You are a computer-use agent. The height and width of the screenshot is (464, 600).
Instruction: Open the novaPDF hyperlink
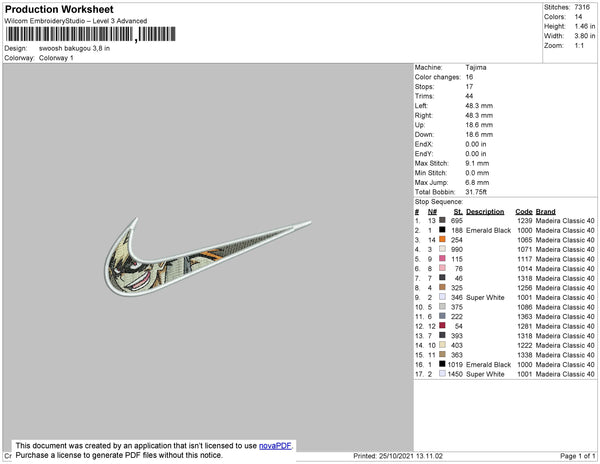point(275,446)
